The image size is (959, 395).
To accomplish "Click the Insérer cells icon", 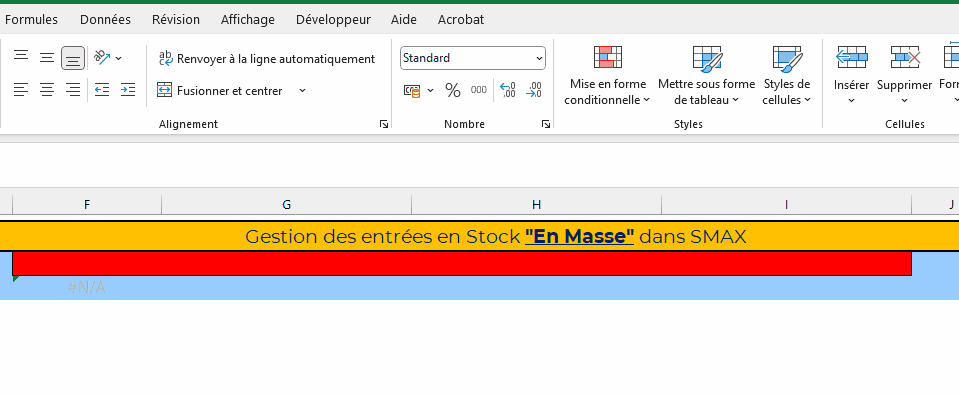I will [851, 57].
